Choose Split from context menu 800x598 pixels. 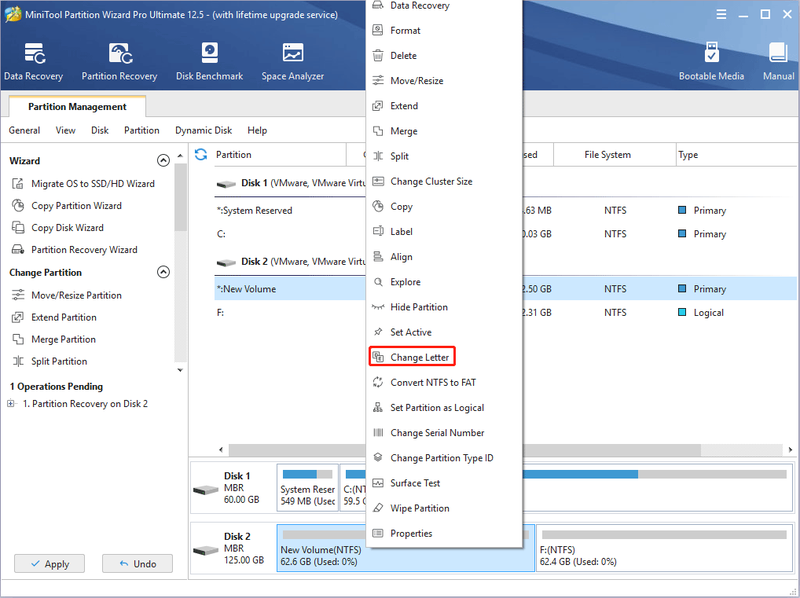[x=444, y=156]
